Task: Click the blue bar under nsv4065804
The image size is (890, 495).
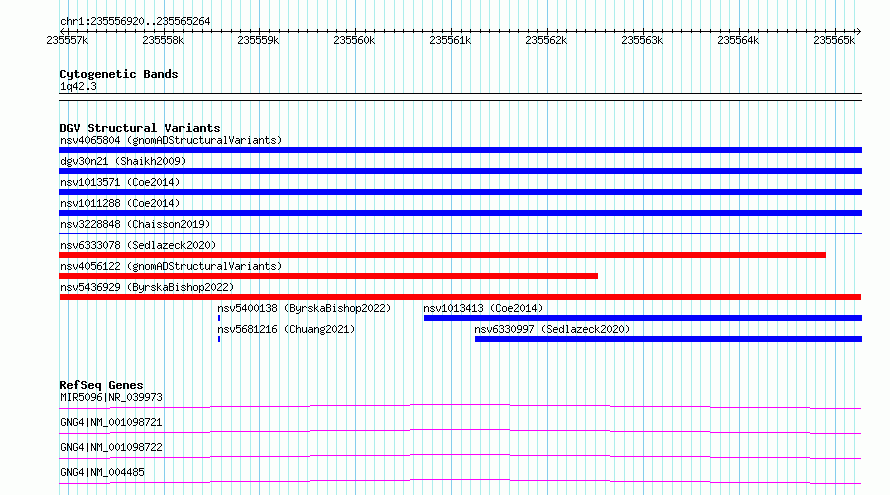Action: coord(460,150)
